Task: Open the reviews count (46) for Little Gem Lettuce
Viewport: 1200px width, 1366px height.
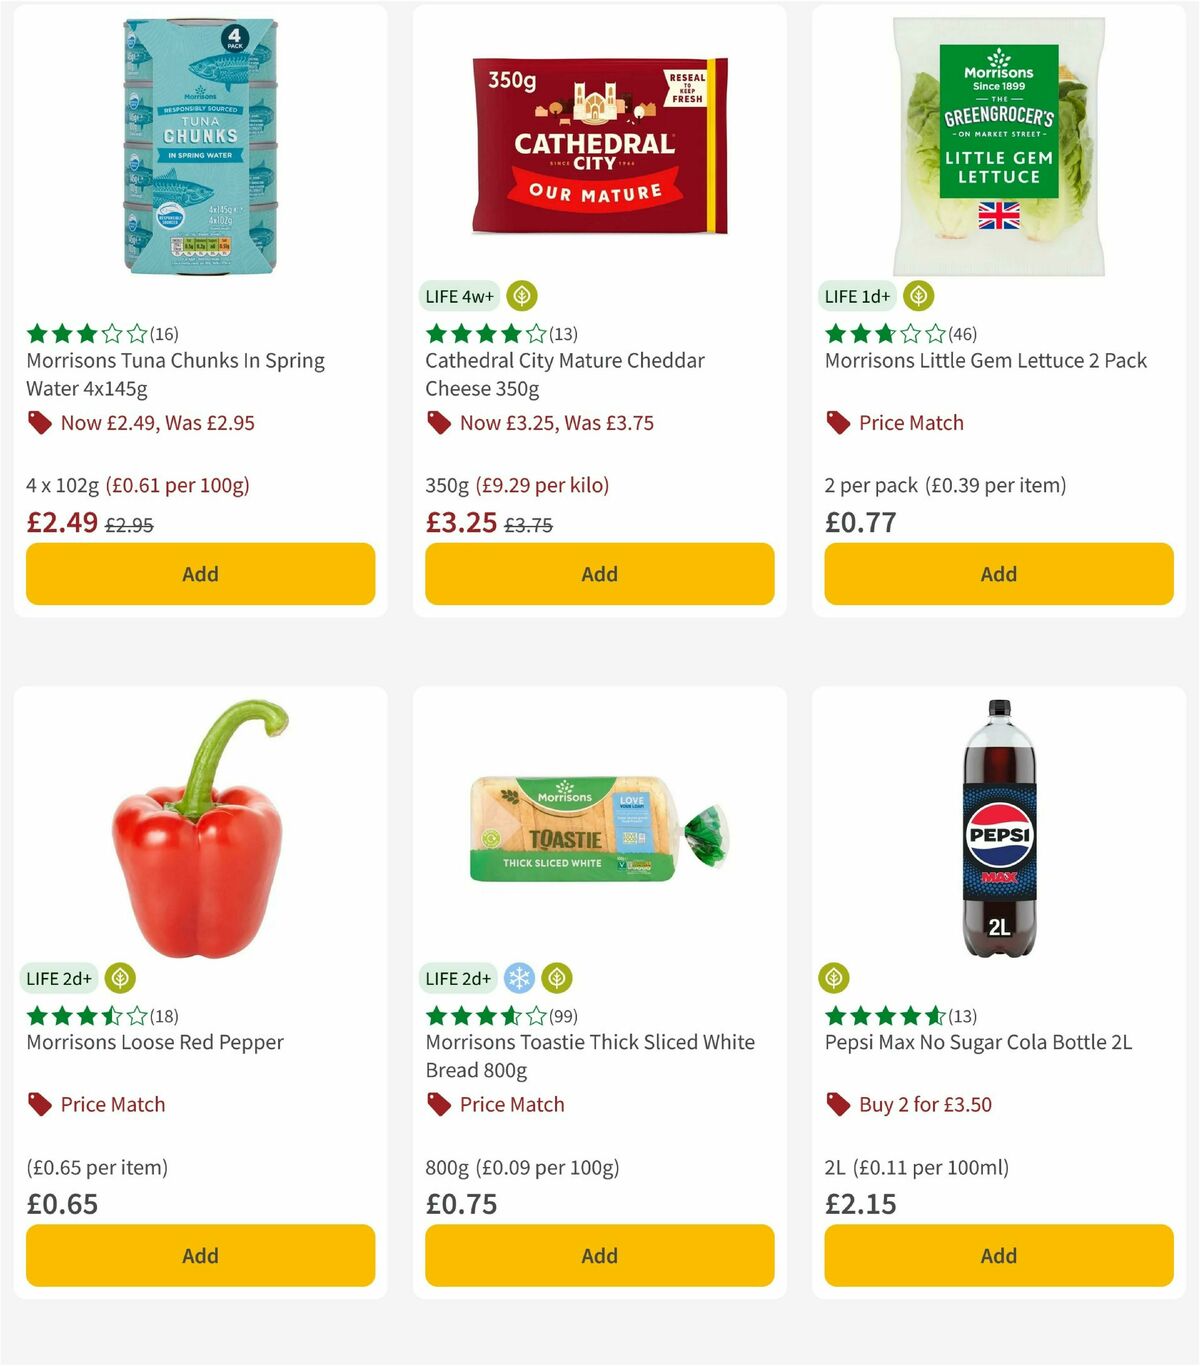Action: pyautogui.click(x=965, y=335)
